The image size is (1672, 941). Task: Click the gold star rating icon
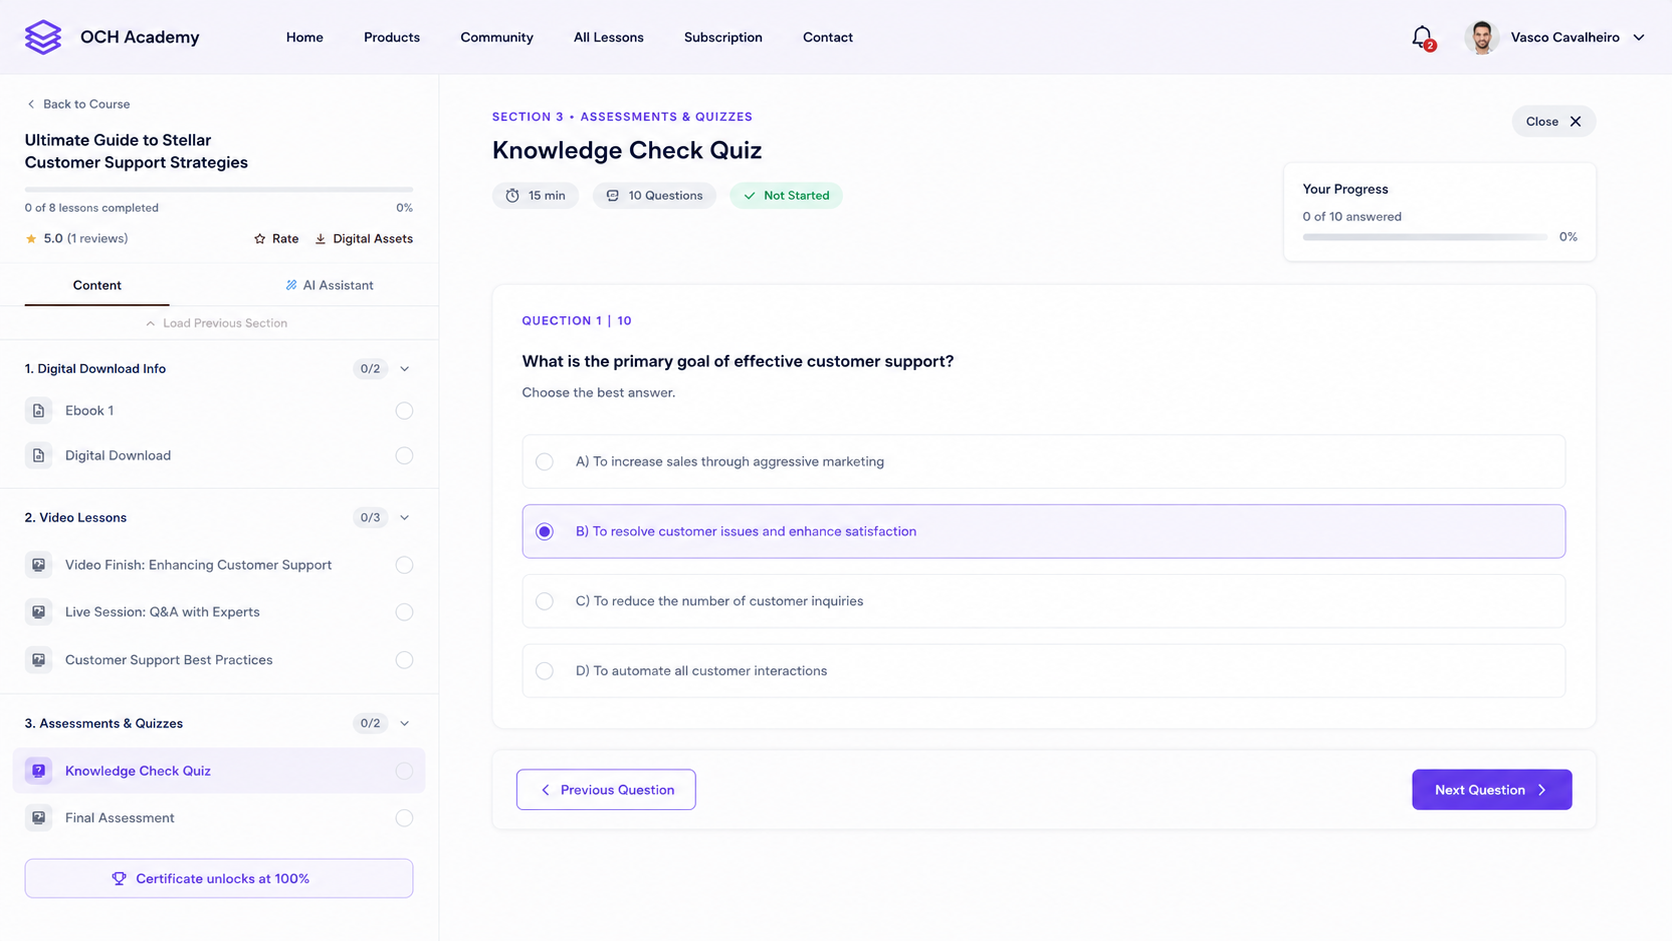(31, 239)
